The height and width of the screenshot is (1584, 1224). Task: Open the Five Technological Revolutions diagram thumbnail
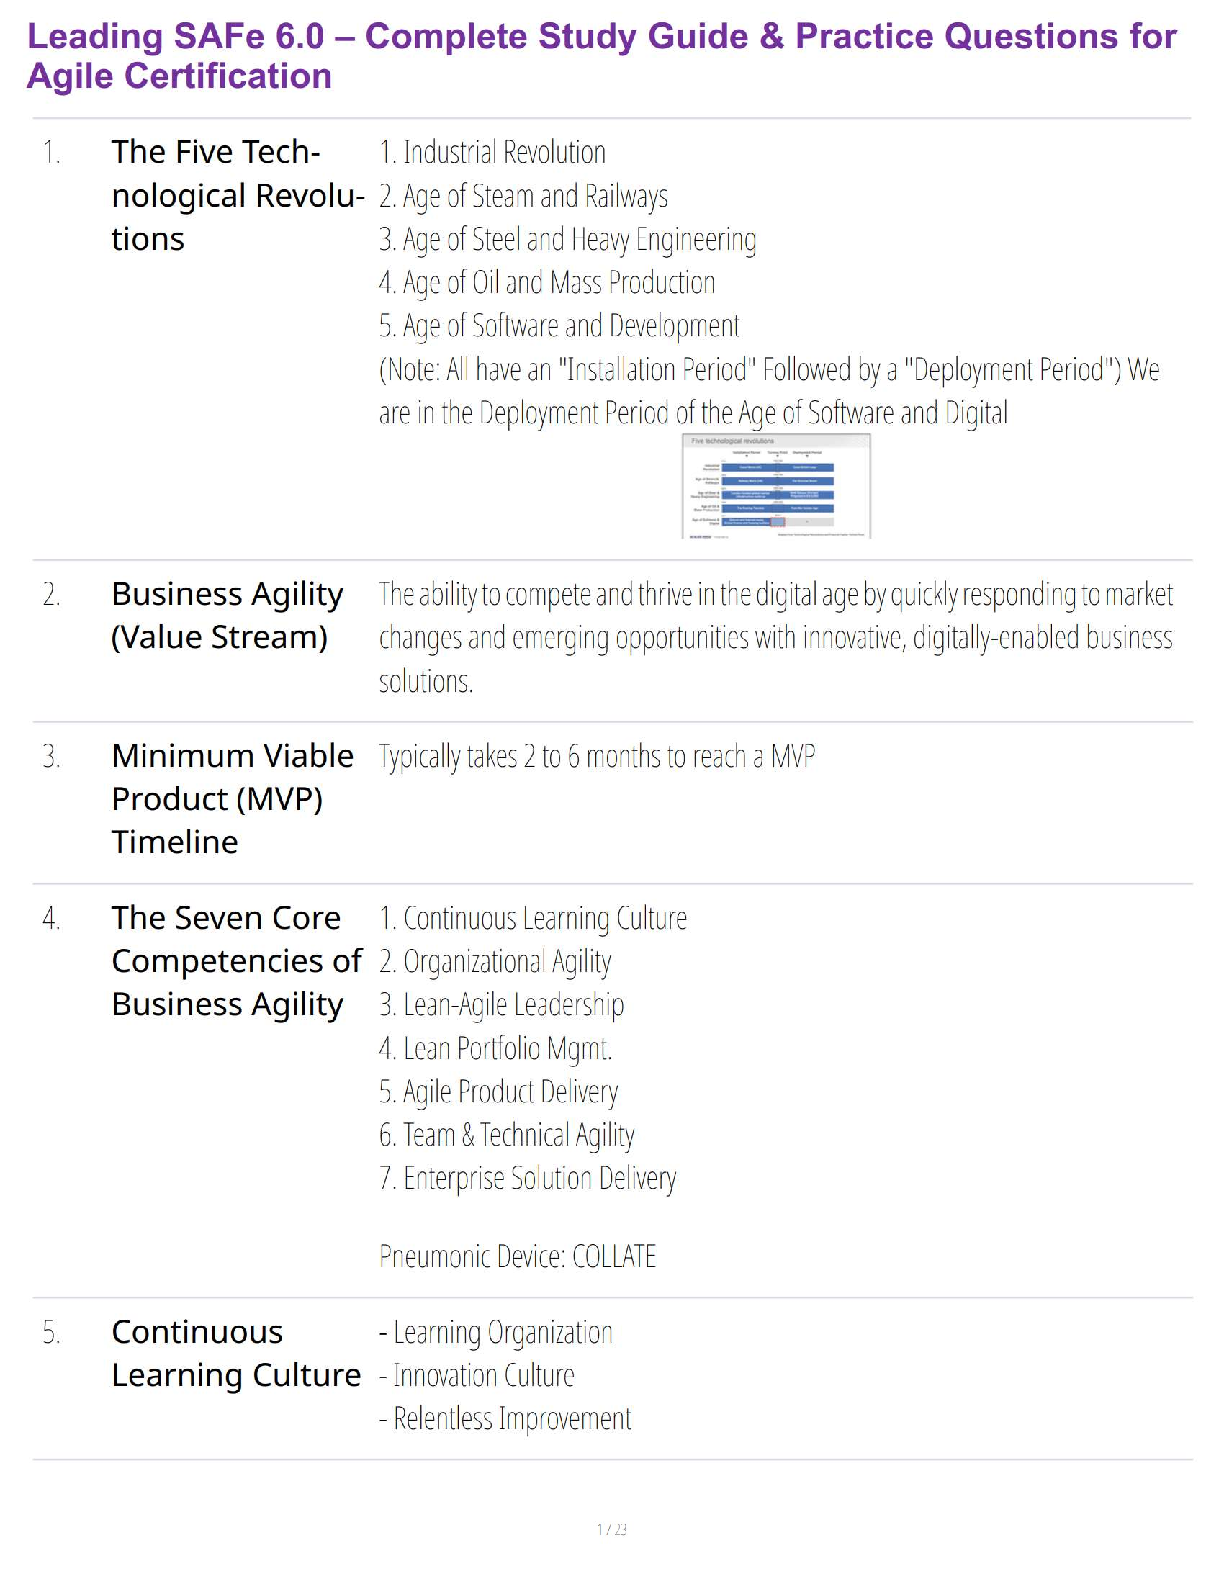(x=776, y=486)
